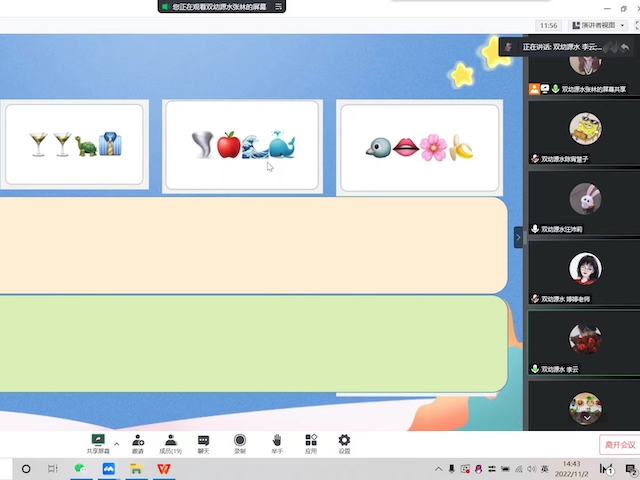Image resolution: width=640 pixels, height=480 pixels.
Task: Open the 应用 apps menu
Action: pos(311,444)
